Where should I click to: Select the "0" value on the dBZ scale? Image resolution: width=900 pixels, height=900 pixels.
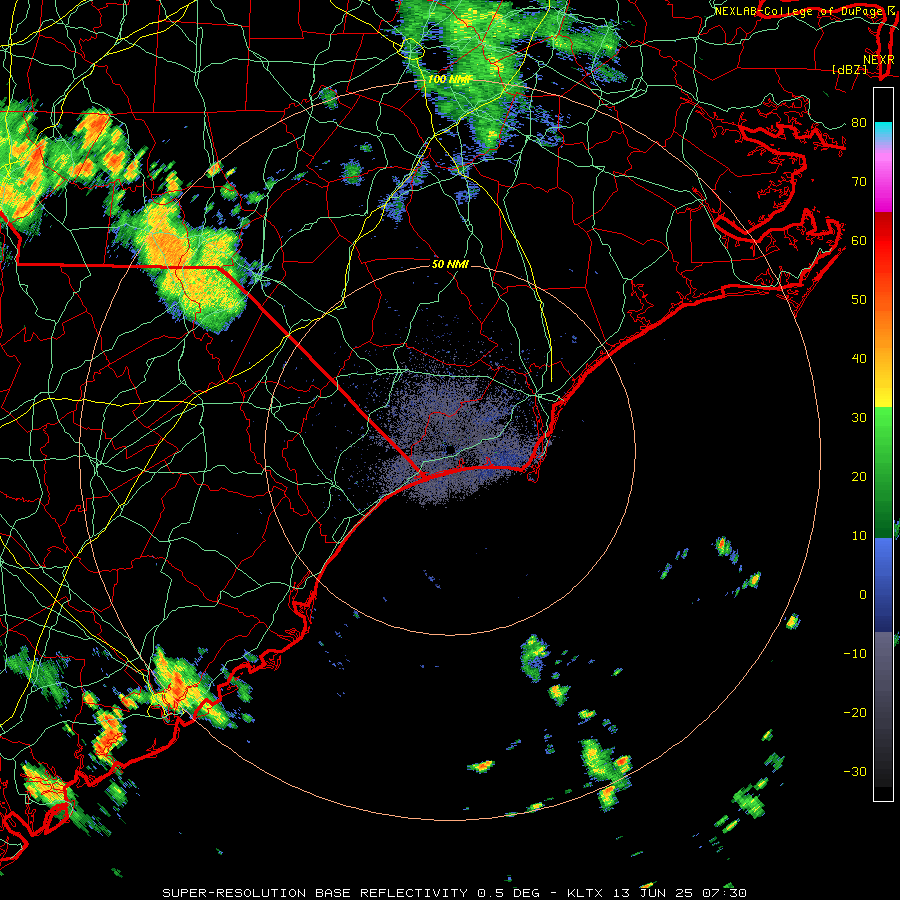tap(863, 595)
